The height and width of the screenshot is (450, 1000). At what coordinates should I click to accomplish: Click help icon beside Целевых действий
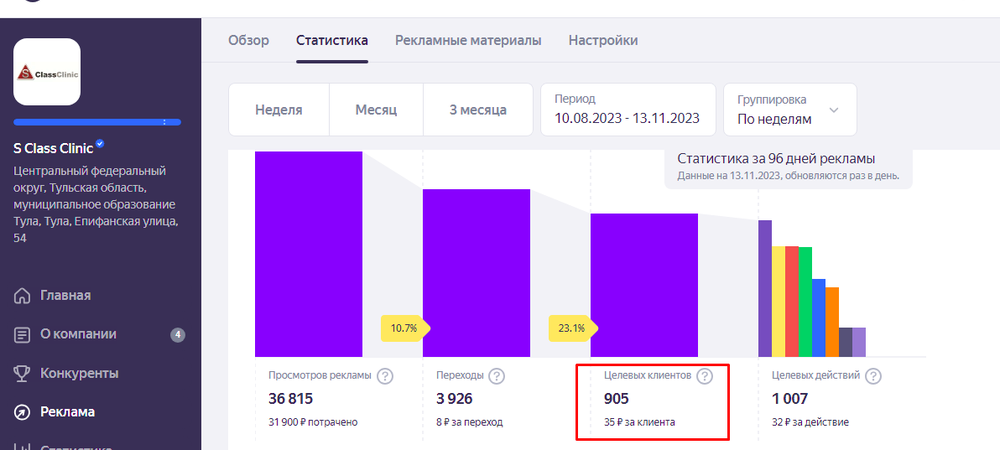[x=873, y=377]
